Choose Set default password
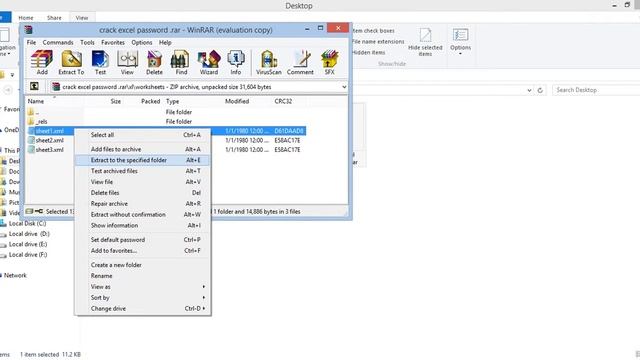This screenshot has width=640, height=360. [x=142, y=240]
